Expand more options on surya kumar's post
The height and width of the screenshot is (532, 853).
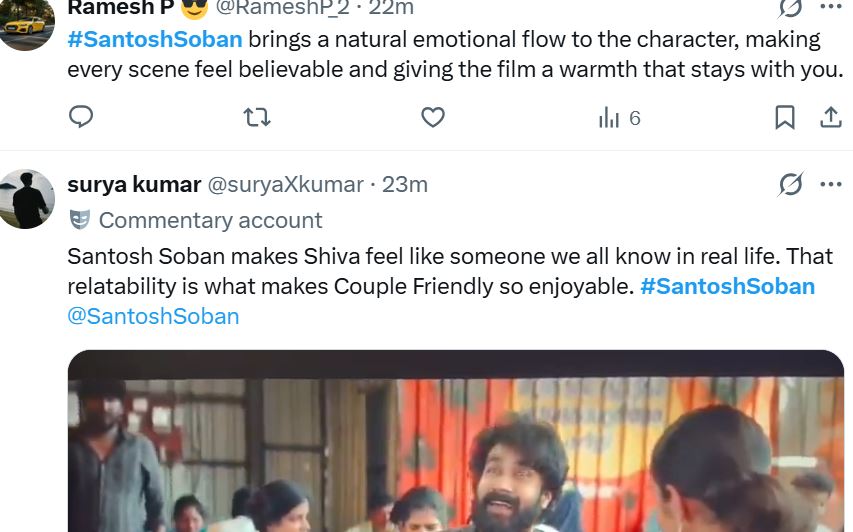(830, 184)
